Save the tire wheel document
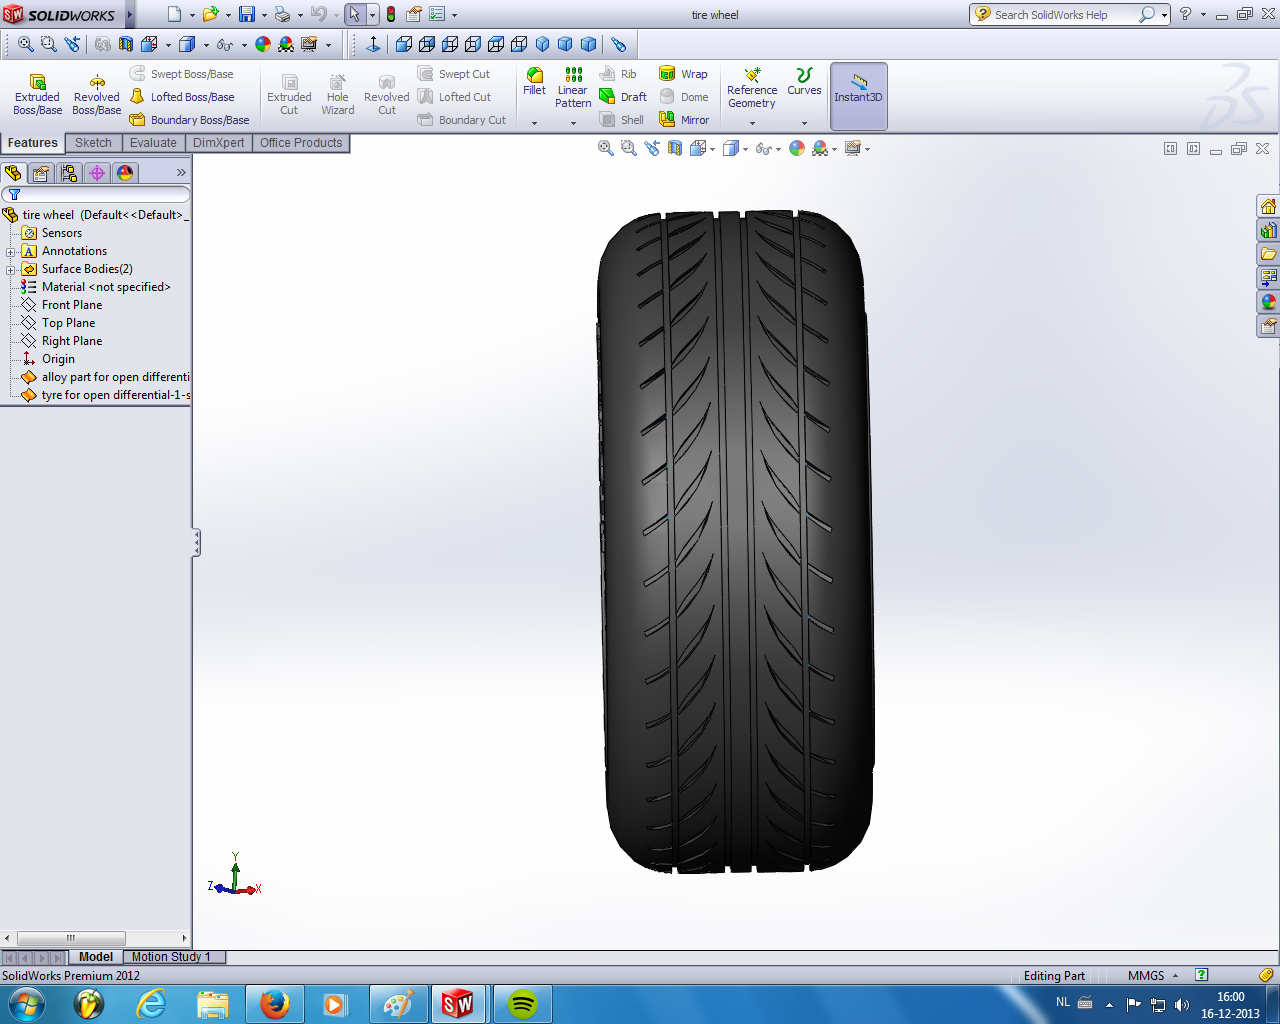 coord(247,15)
